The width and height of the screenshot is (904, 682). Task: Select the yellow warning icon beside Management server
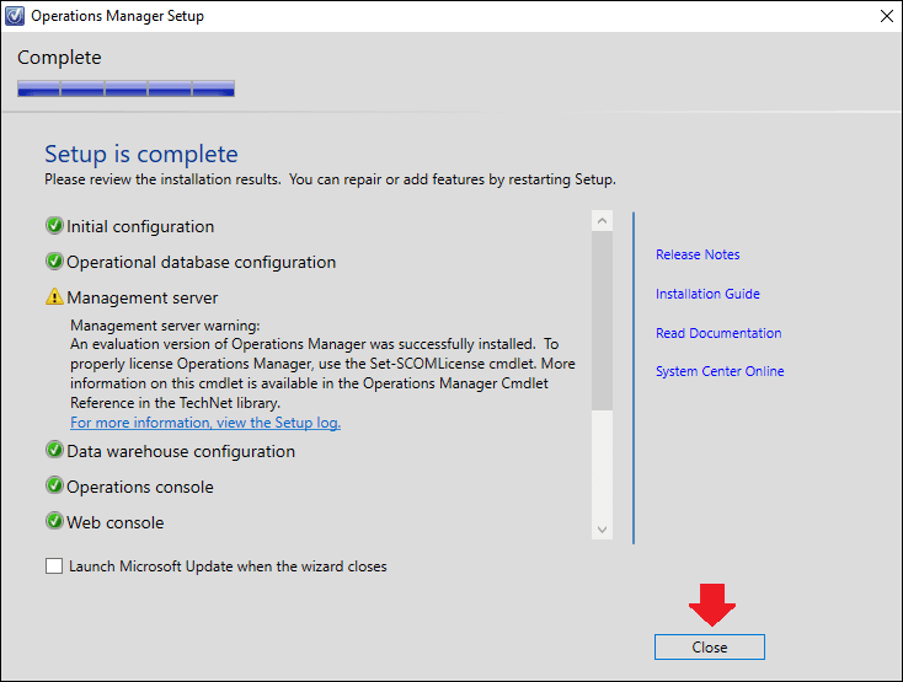[53, 297]
